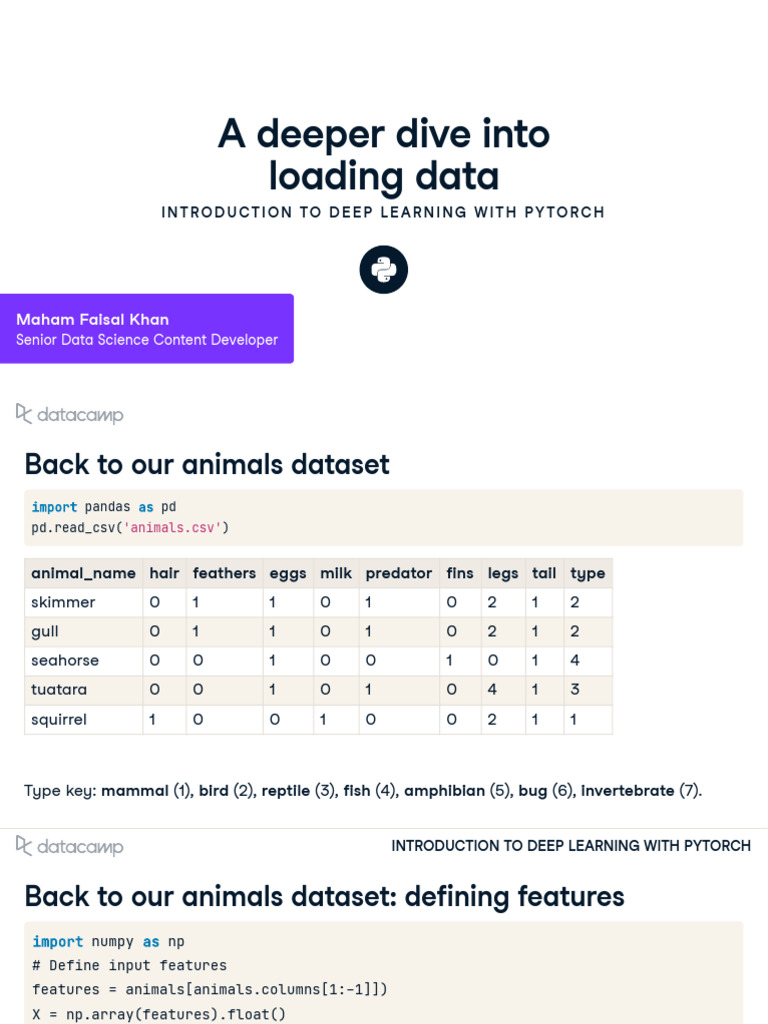Click the animal_name column header
768x1024 pixels.
point(84,573)
